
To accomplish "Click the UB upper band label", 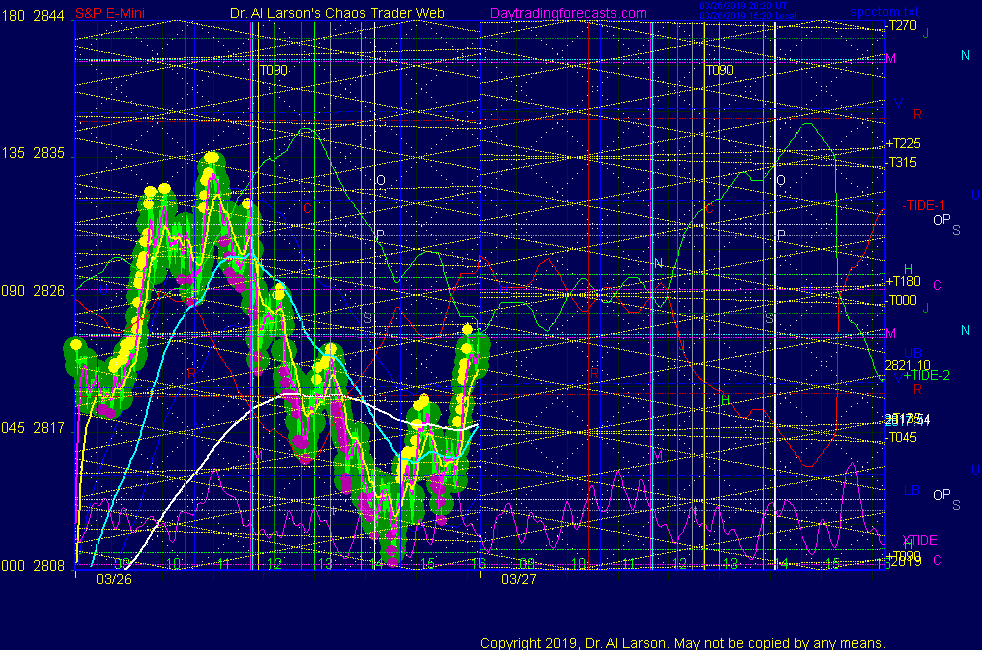I will [912, 354].
